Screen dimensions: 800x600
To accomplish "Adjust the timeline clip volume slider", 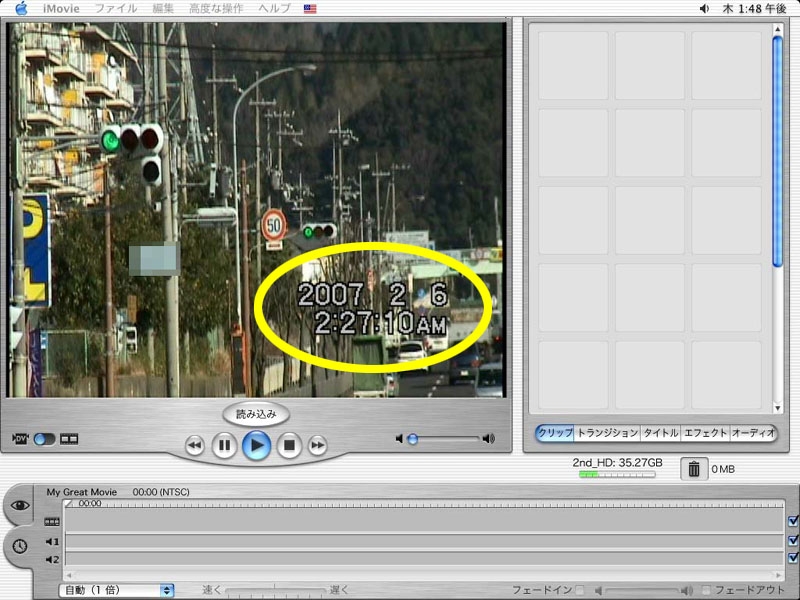I will [x=642, y=591].
